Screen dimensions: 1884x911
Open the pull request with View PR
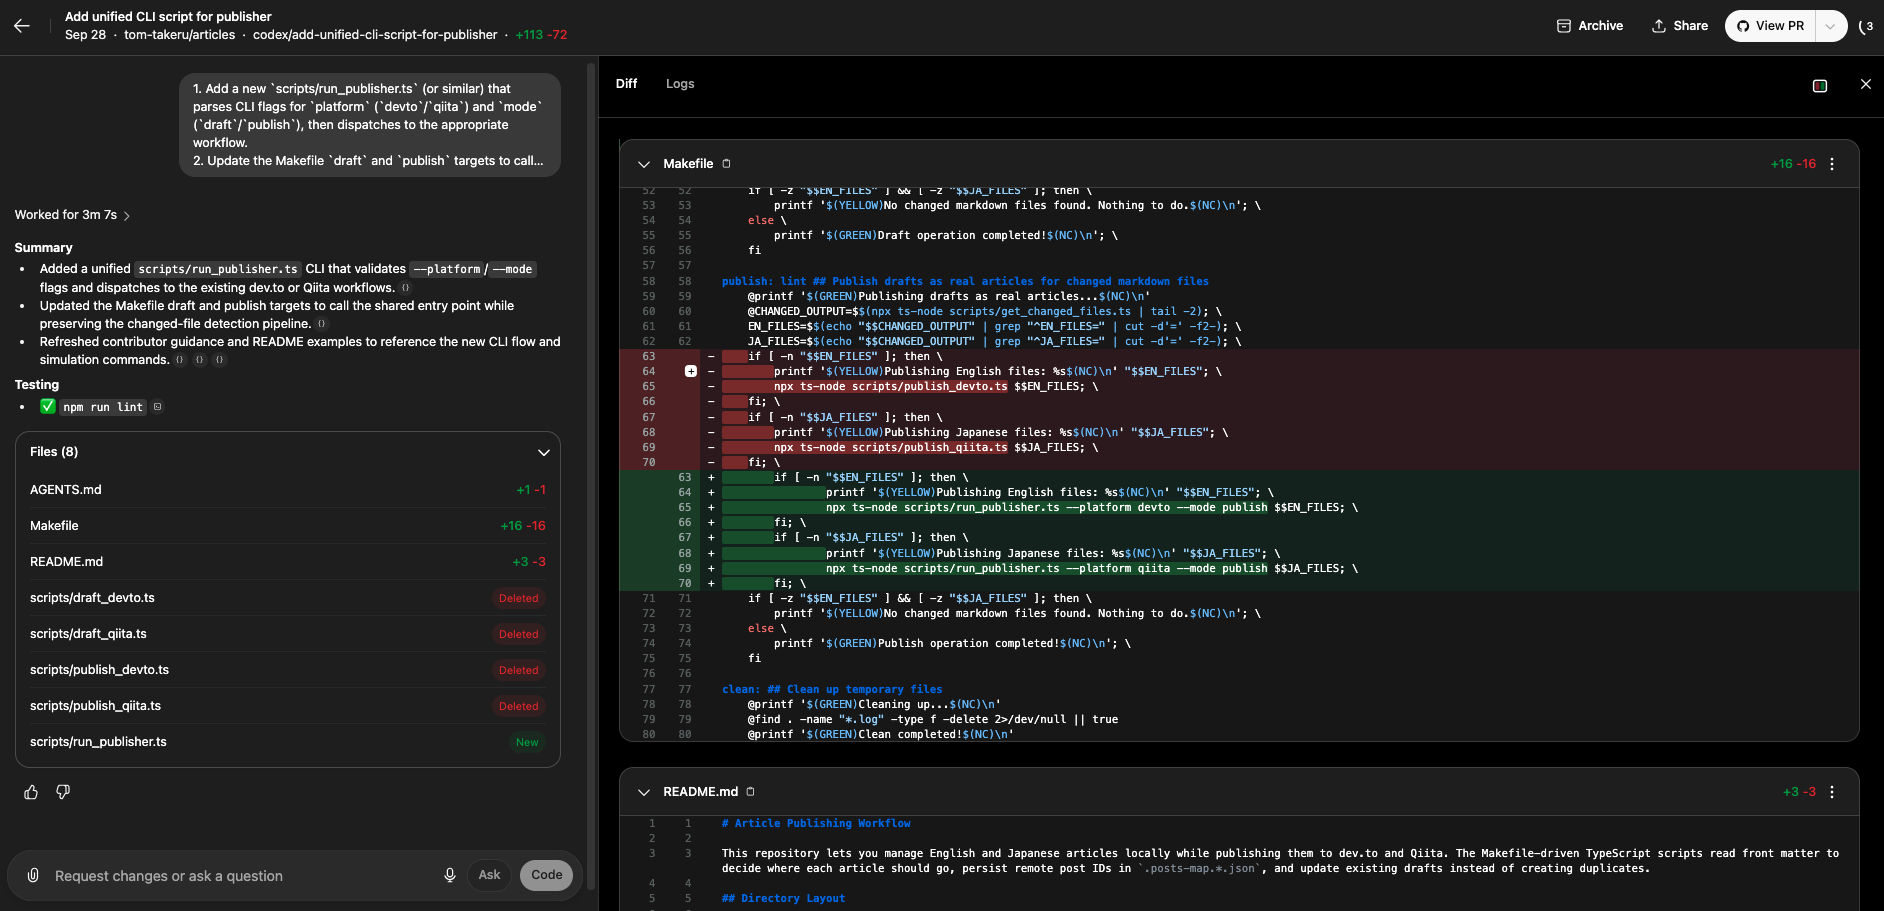click(1770, 26)
